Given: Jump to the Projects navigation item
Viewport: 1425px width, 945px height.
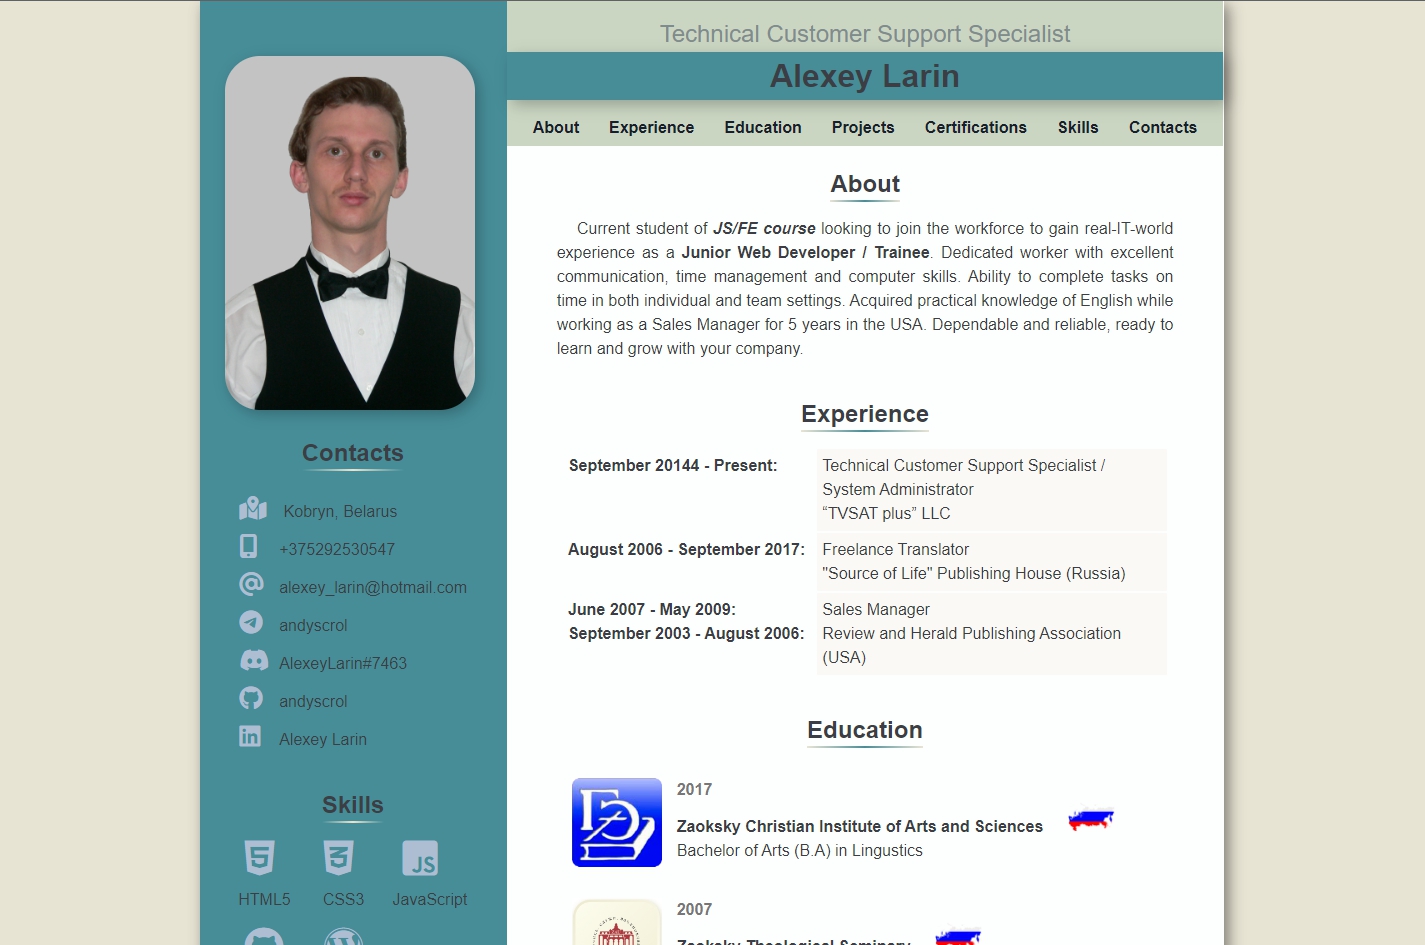Looking at the screenshot, I should tap(863, 127).
